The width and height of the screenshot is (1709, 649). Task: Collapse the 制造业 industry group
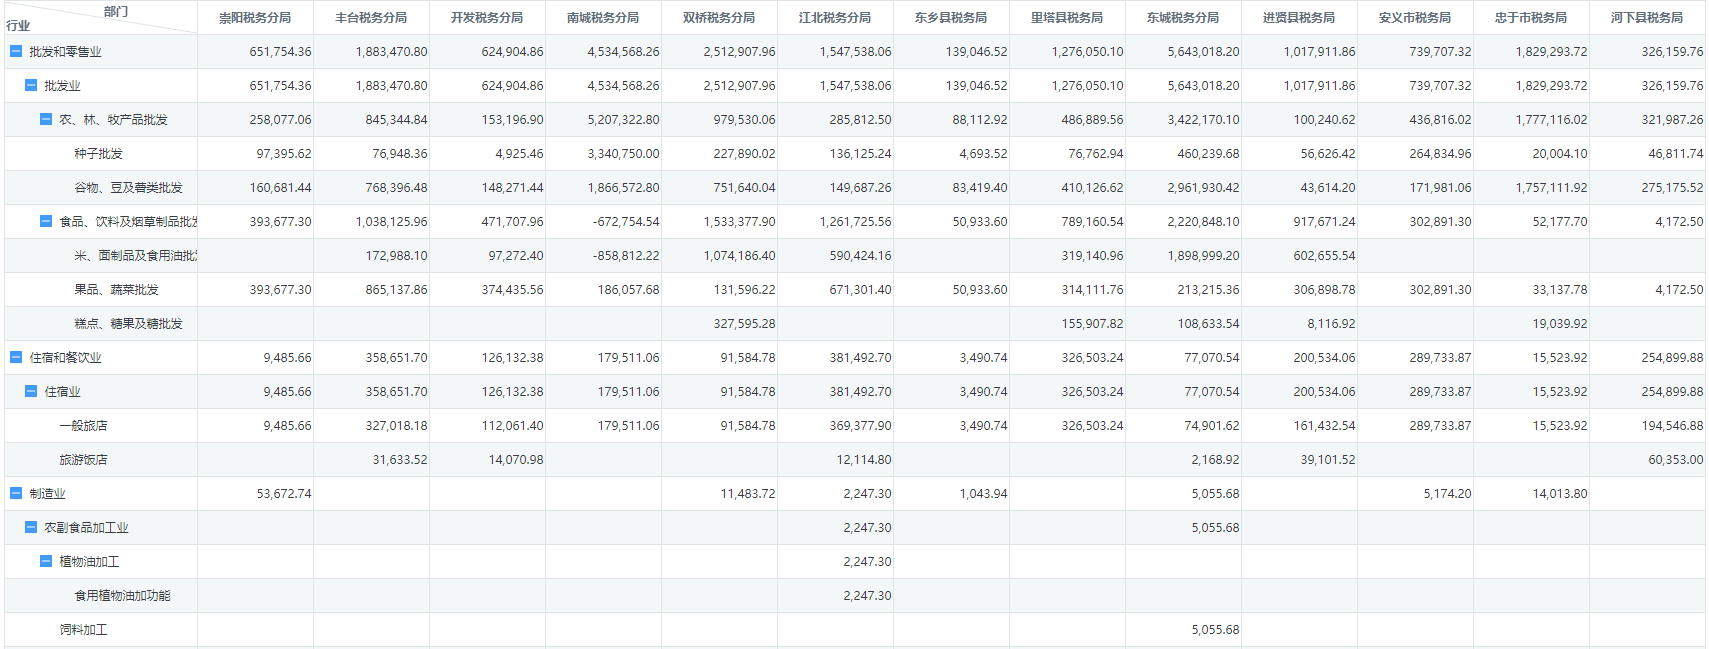pos(16,493)
